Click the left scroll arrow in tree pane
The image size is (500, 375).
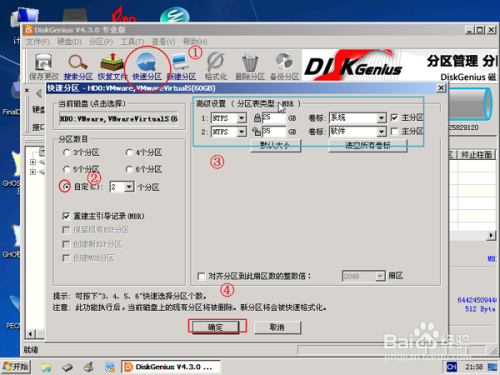pos(30,334)
